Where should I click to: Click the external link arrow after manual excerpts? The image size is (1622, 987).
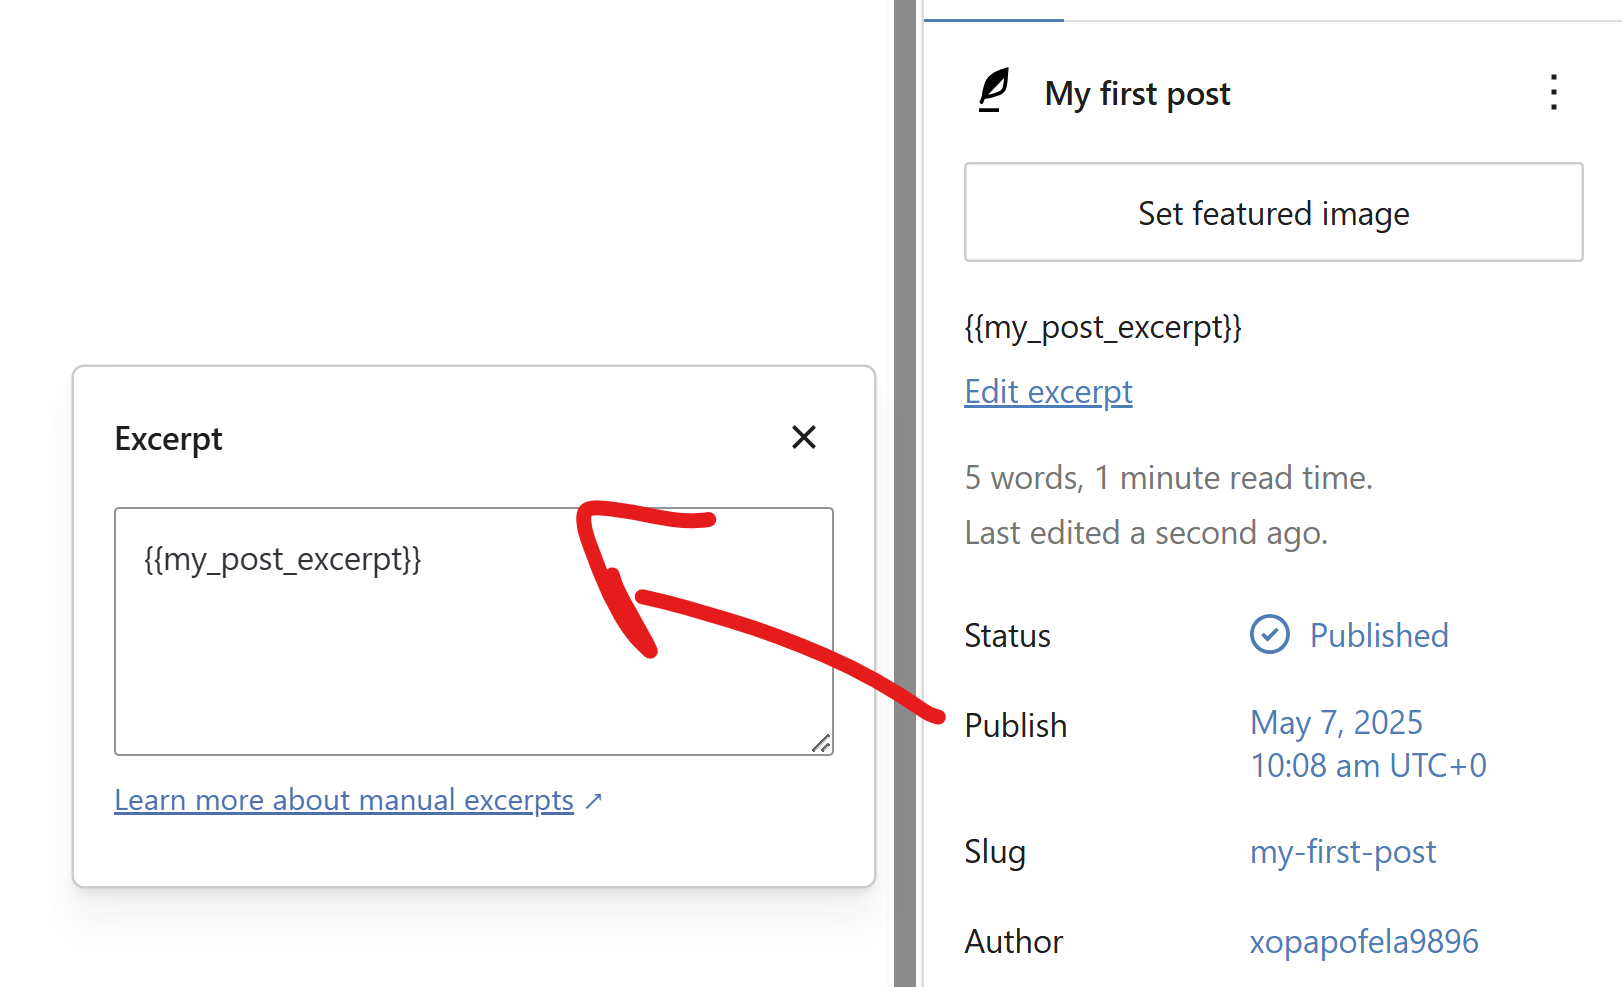click(594, 801)
